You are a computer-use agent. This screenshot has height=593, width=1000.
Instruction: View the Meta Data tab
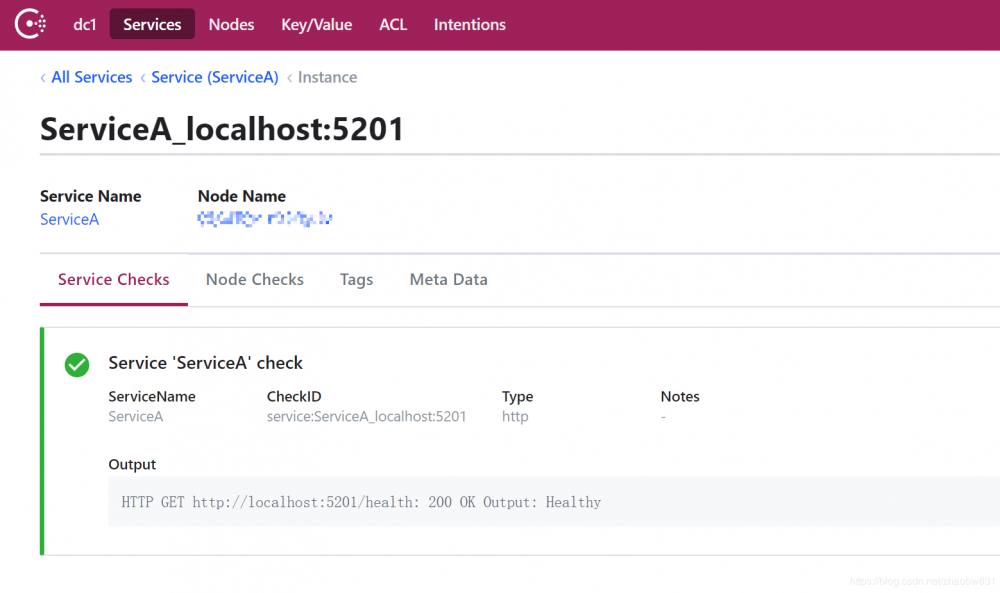tap(448, 280)
